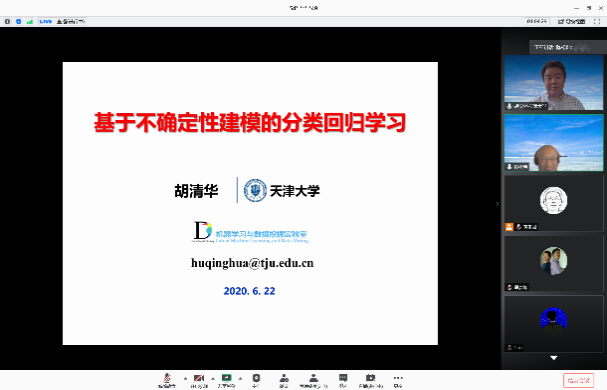Open video options arrow beside camera
Screen dimensions: 607x390
pos(213,378)
